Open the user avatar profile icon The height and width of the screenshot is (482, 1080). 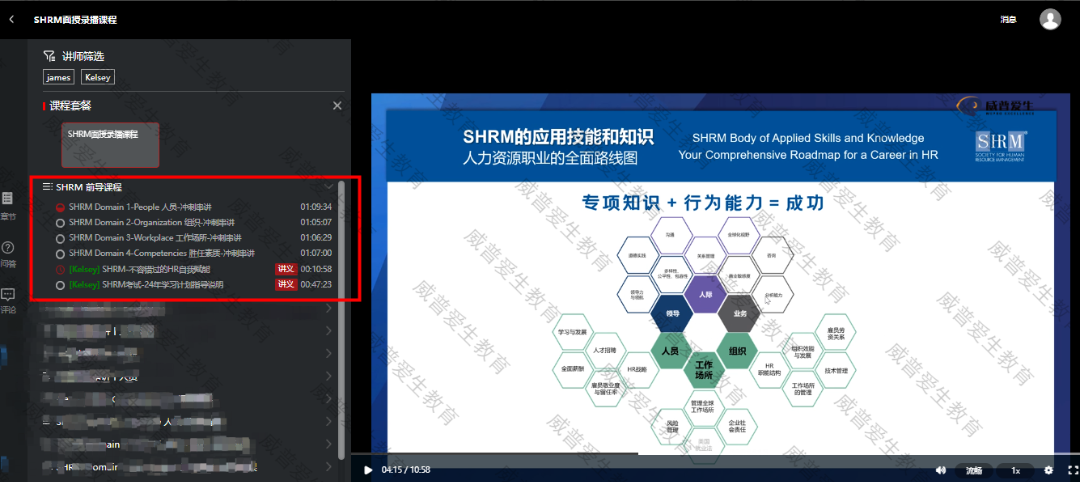[1050, 19]
